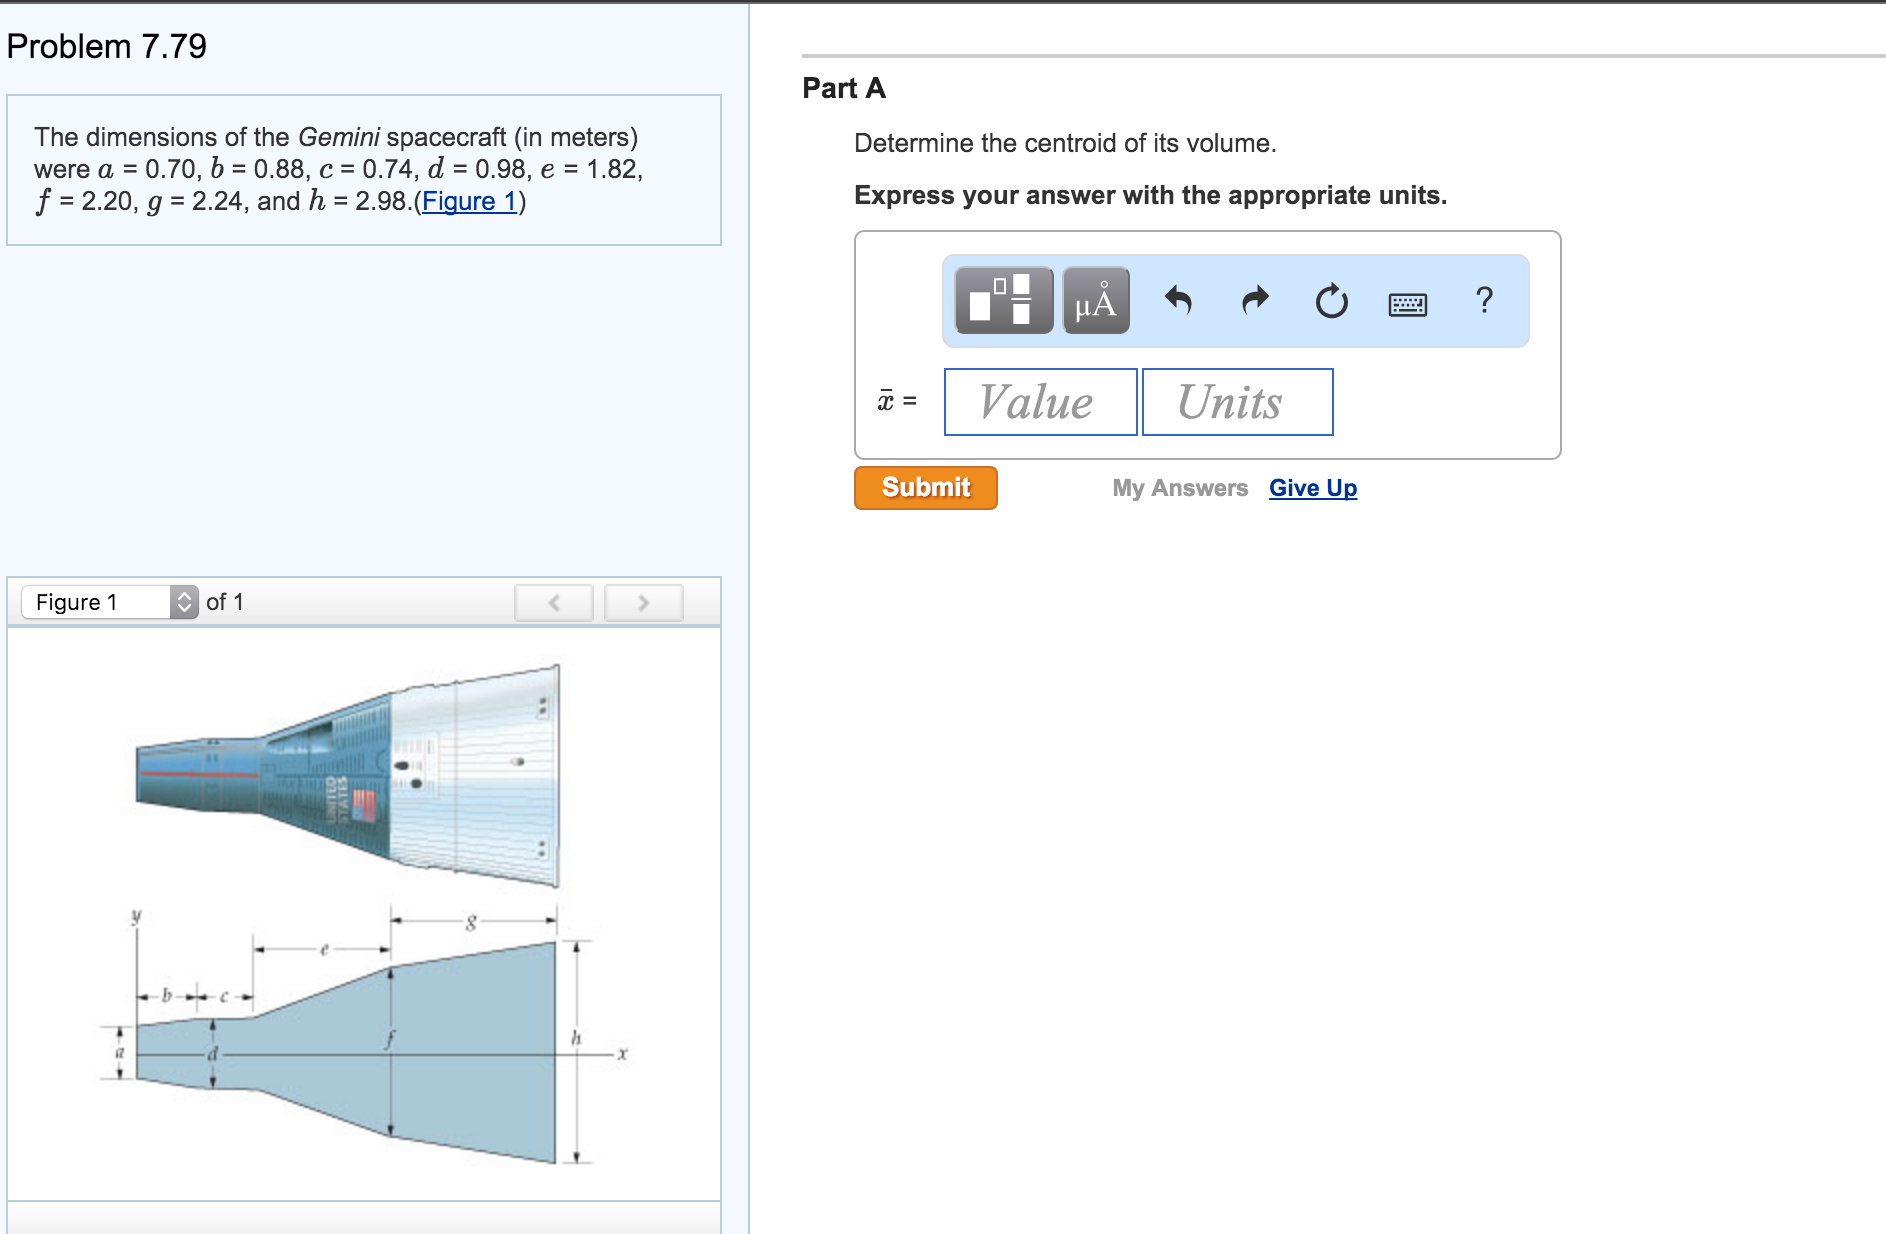Click the Value input field
The image size is (1886, 1234).
(1040, 402)
